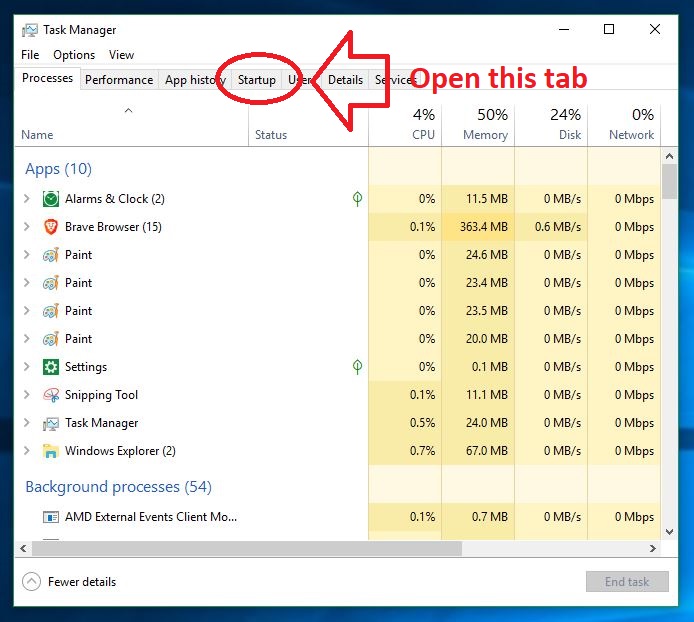Click the Alarms & Clock app icon
This screenshot has width=694, height=622.
pos(51,199)
